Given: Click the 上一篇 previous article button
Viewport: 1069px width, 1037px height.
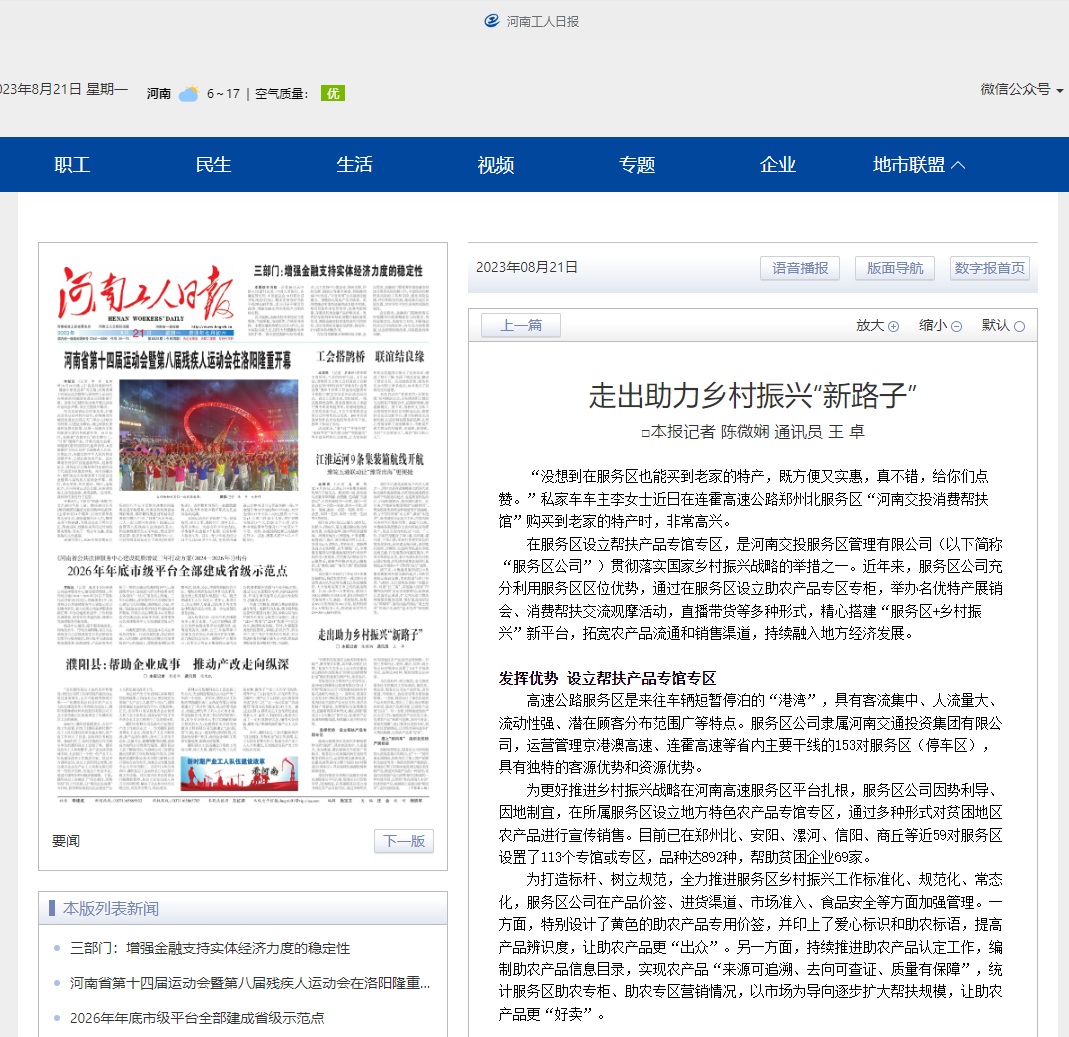Looking at the screenshot, I should (519, 325).
